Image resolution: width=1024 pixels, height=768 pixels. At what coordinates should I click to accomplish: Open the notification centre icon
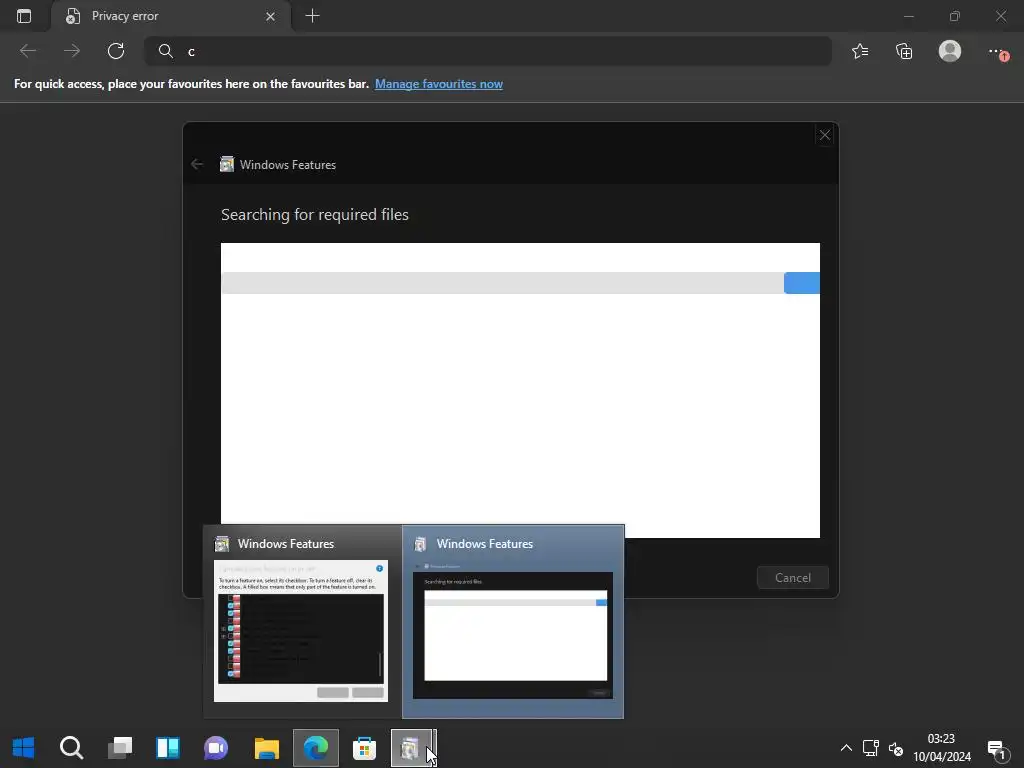click(997, 749)
